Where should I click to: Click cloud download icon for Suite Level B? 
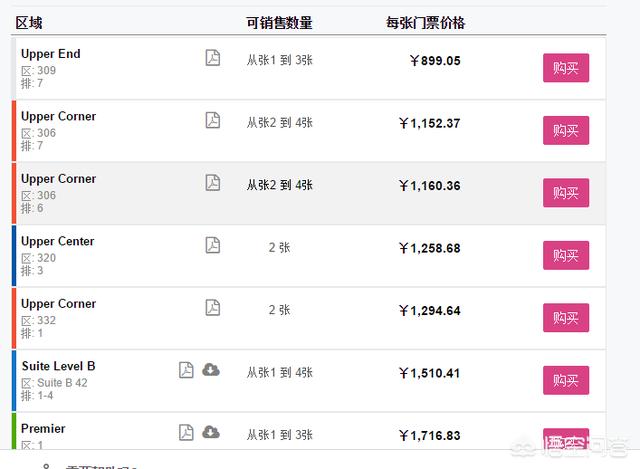coord(211,369)
